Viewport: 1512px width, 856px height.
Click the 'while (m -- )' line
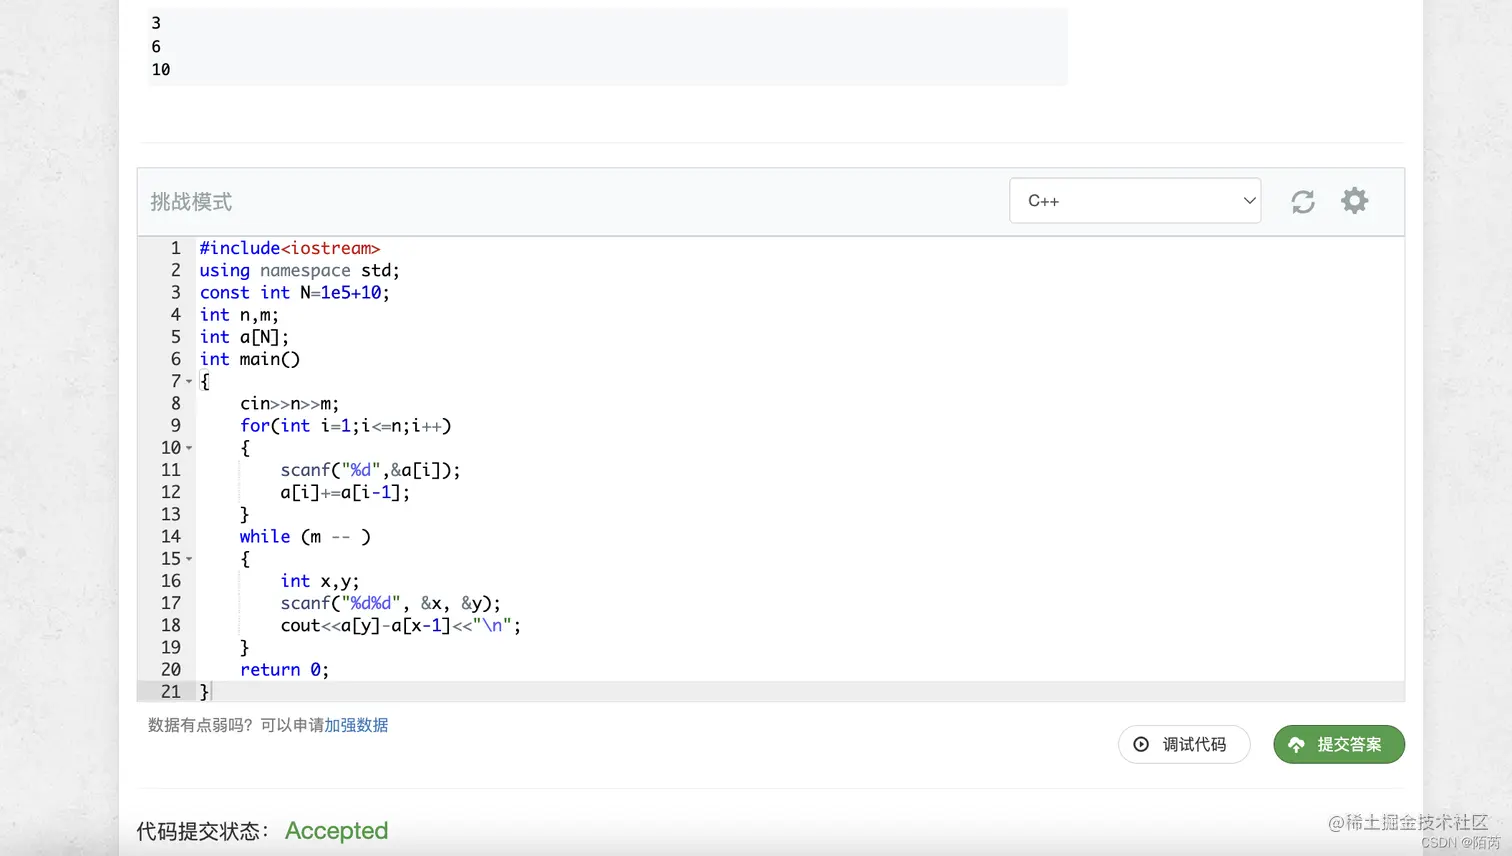click(305, 536)
